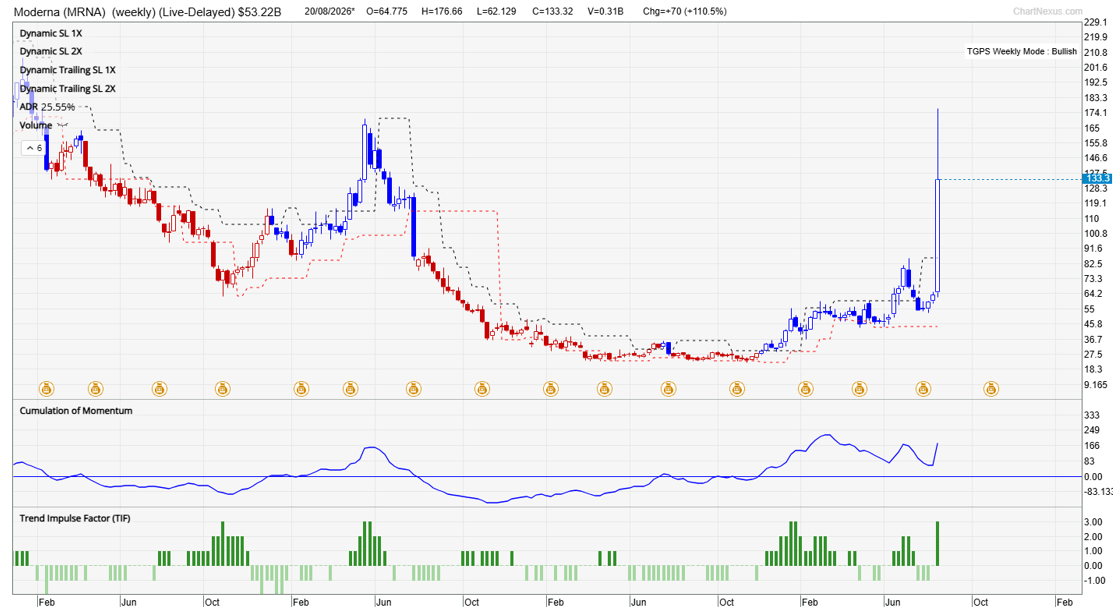The image size is (1113, 607).
Task: Click the Cumulation of Momentum panel title
Action: point(76,410)
